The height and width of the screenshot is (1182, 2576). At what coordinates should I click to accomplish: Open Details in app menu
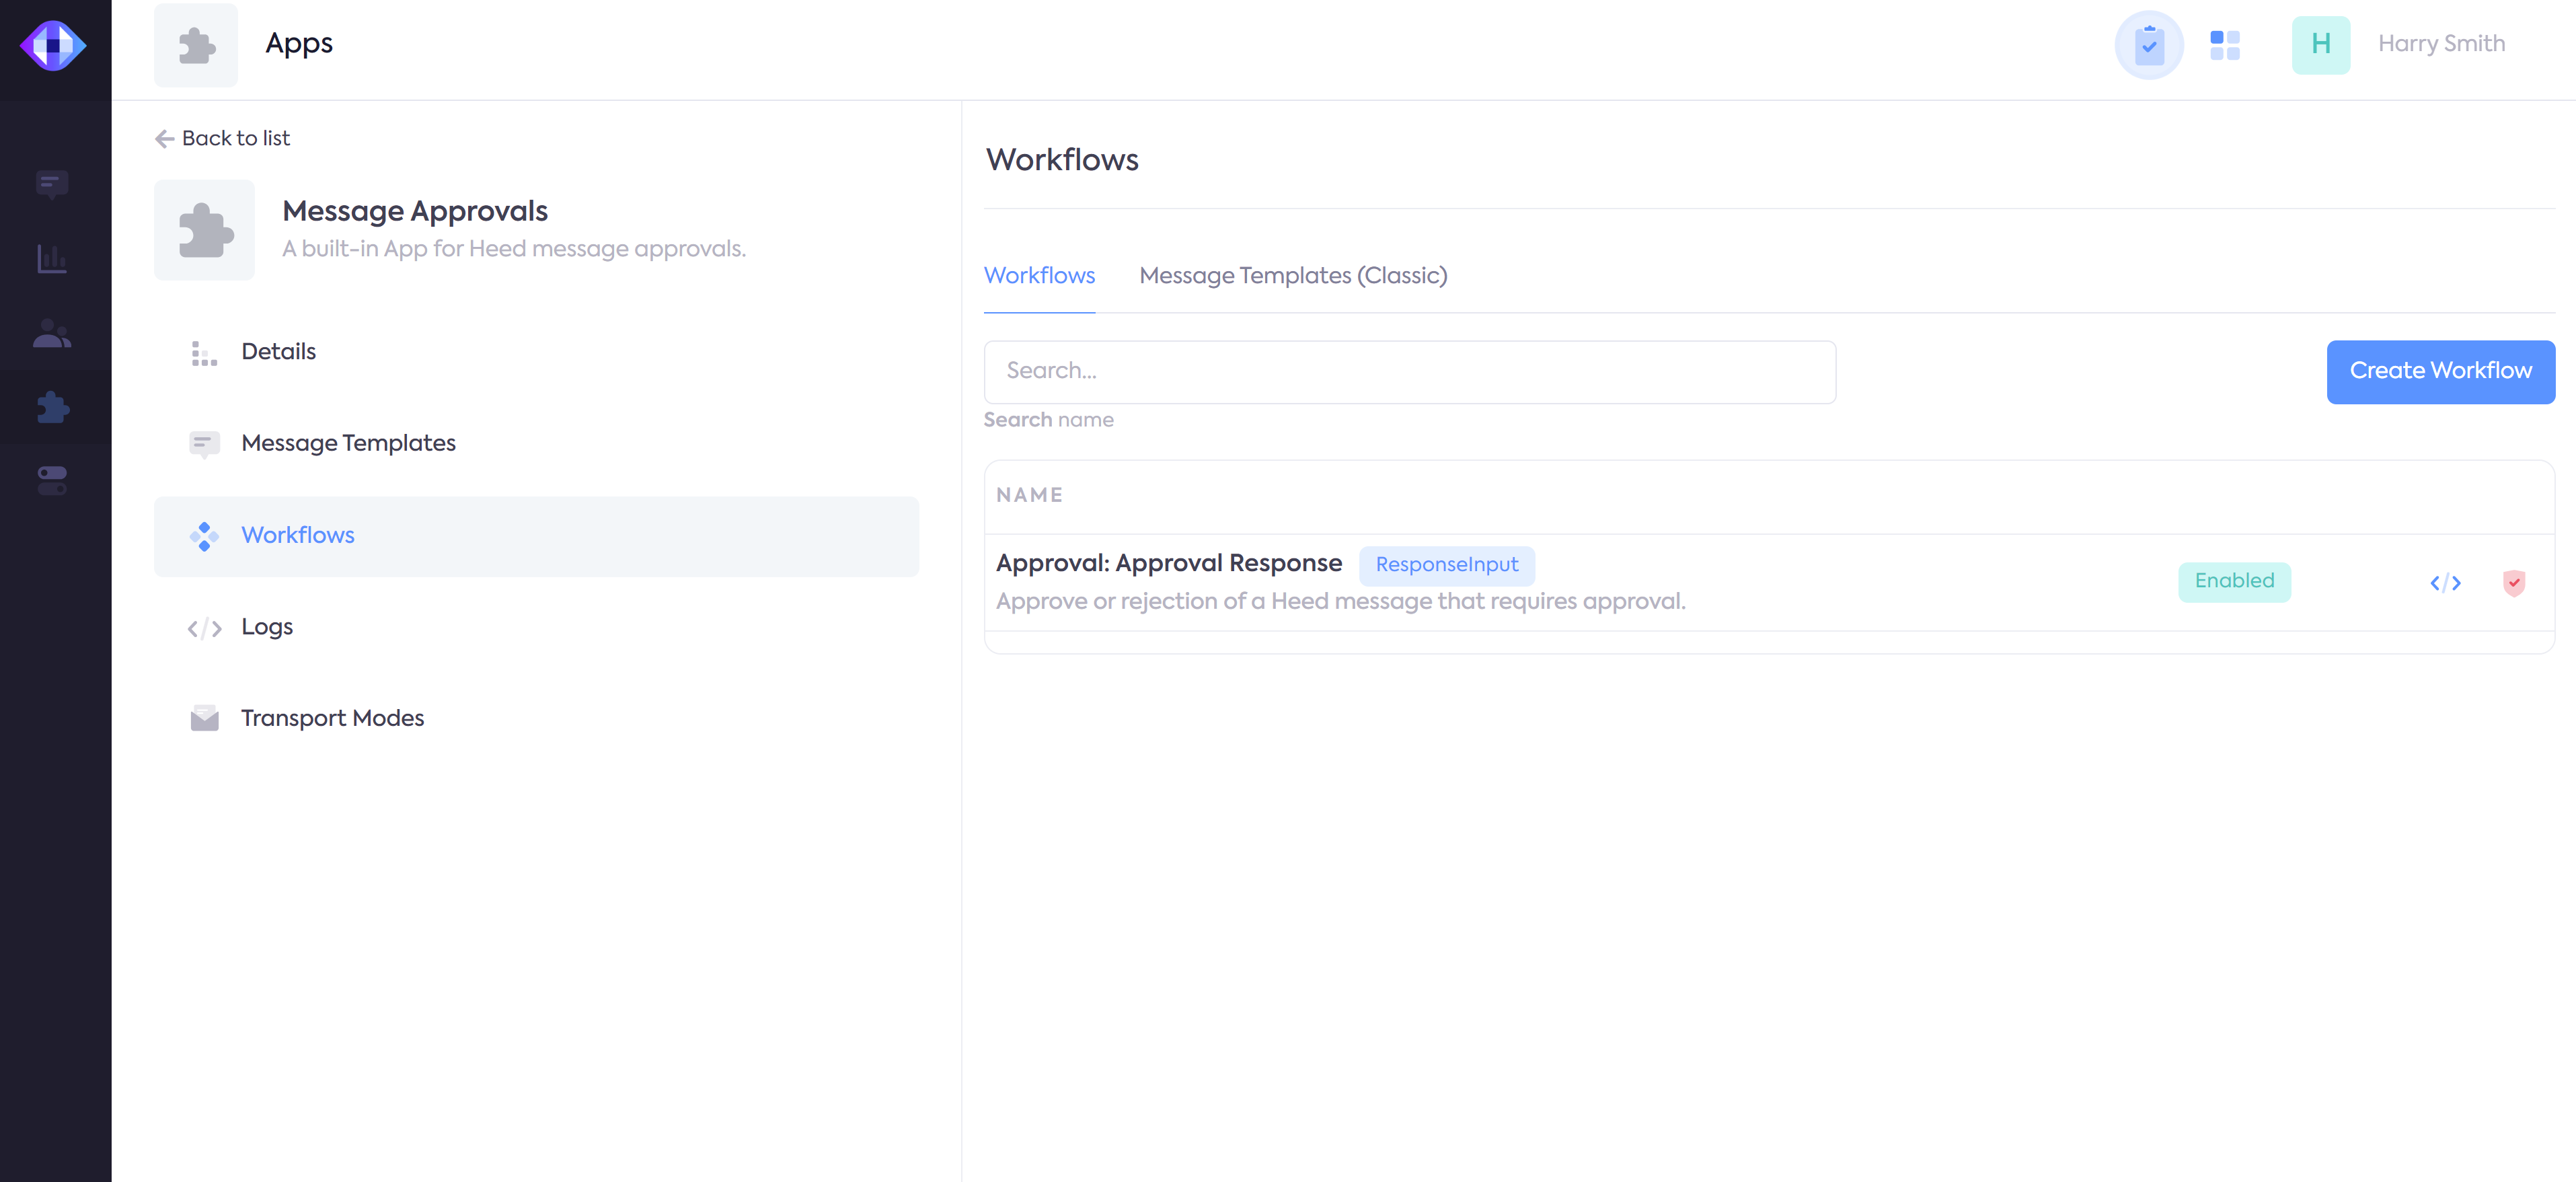pos(278,352)
